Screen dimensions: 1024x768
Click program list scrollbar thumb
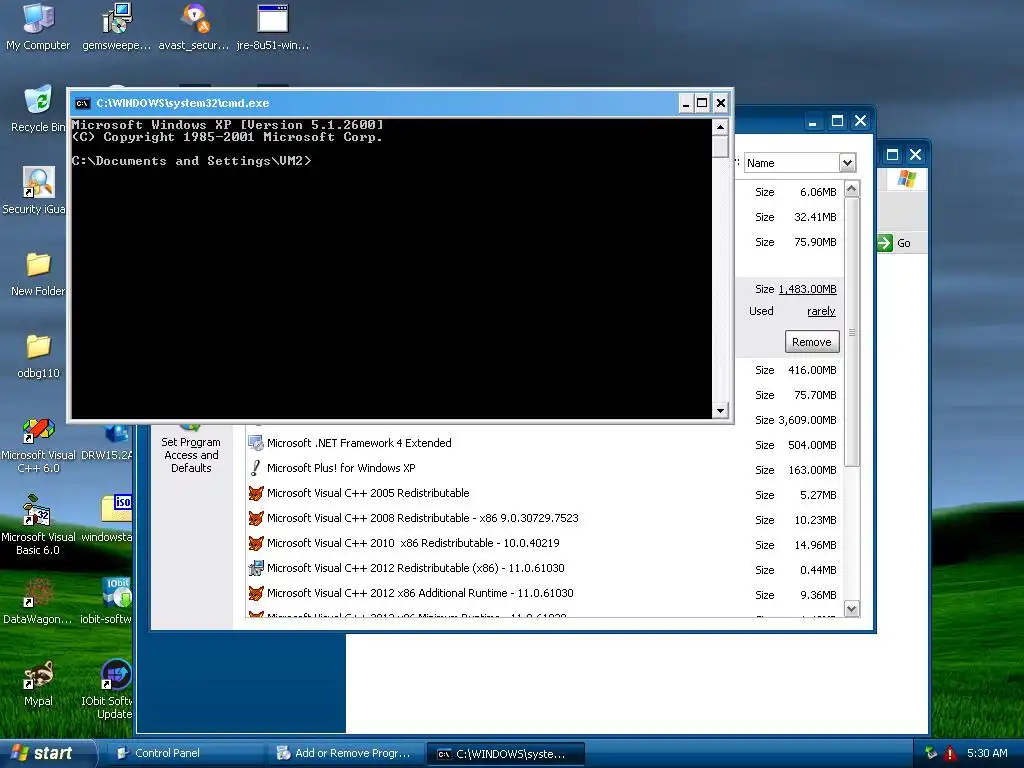(852, 332)
